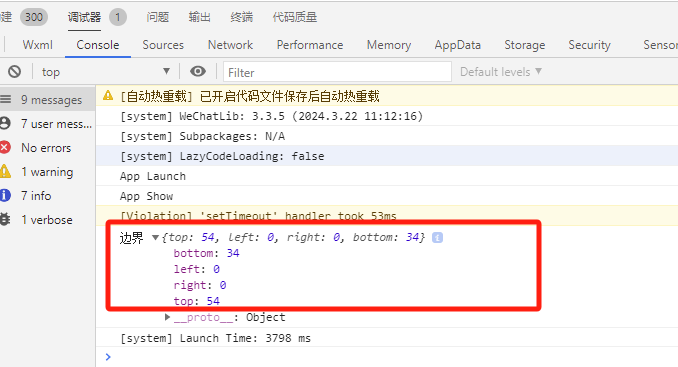Image resolution: width=678 pixels, height=367 pixels.
Task: Select the App Show log line
Action: pyautogui.click(x=146, y=196)
